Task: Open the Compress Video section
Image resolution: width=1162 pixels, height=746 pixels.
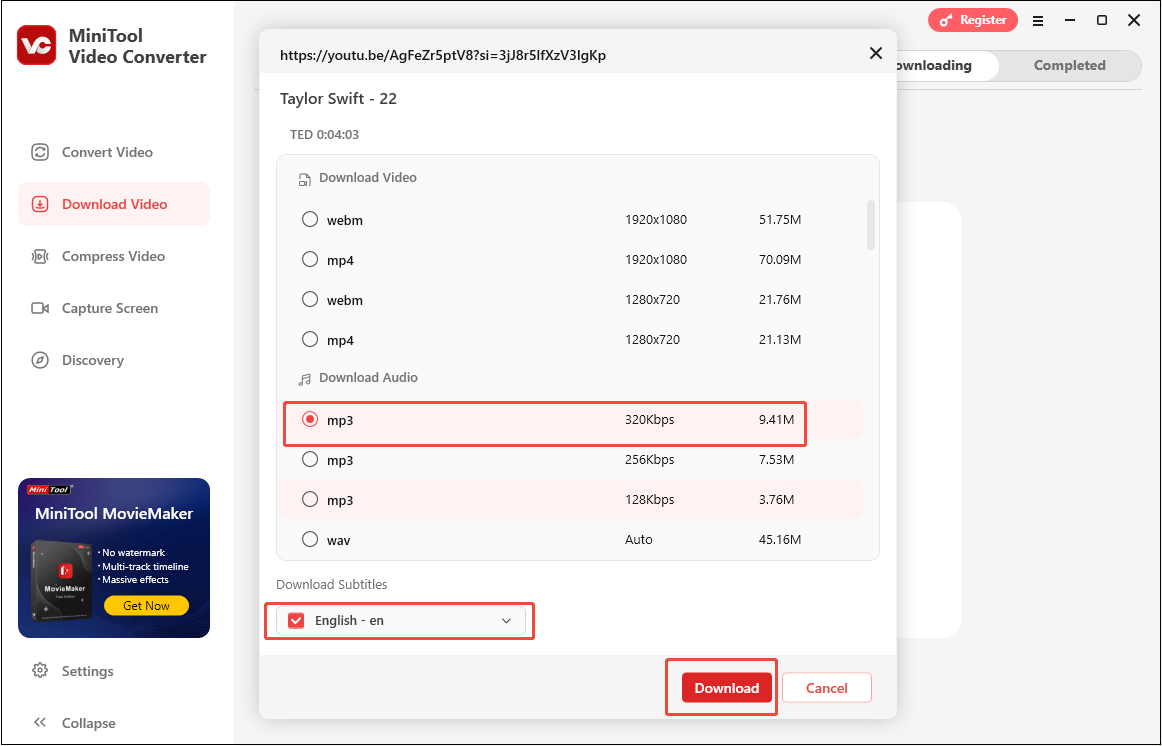Action: [114, 256]
